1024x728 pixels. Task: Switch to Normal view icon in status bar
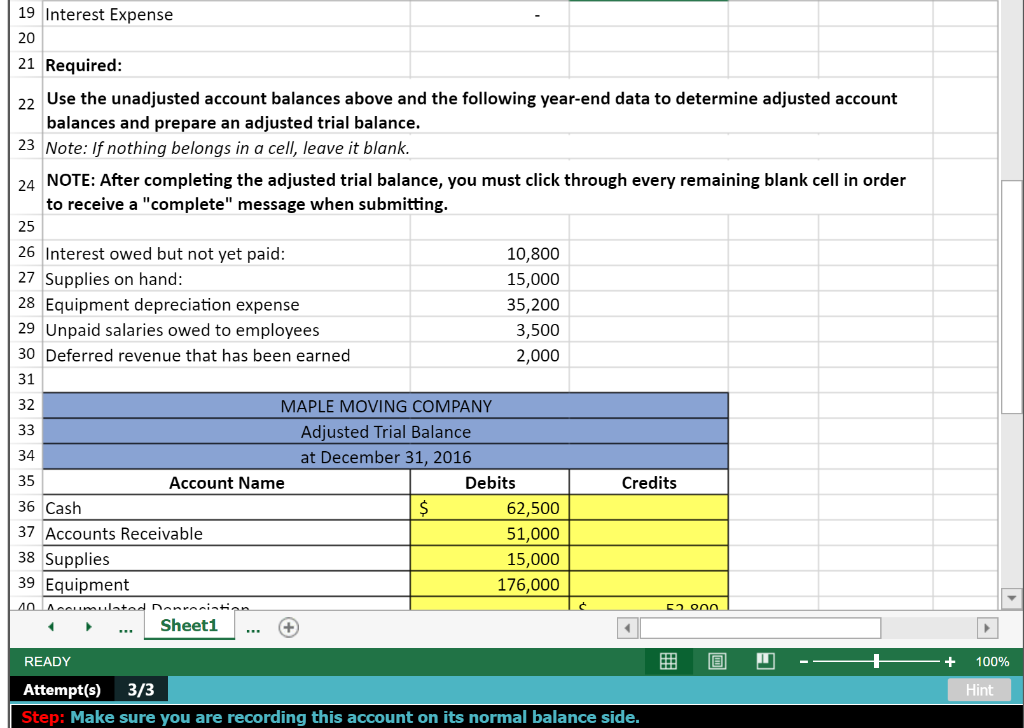click(x=668, y=661)
